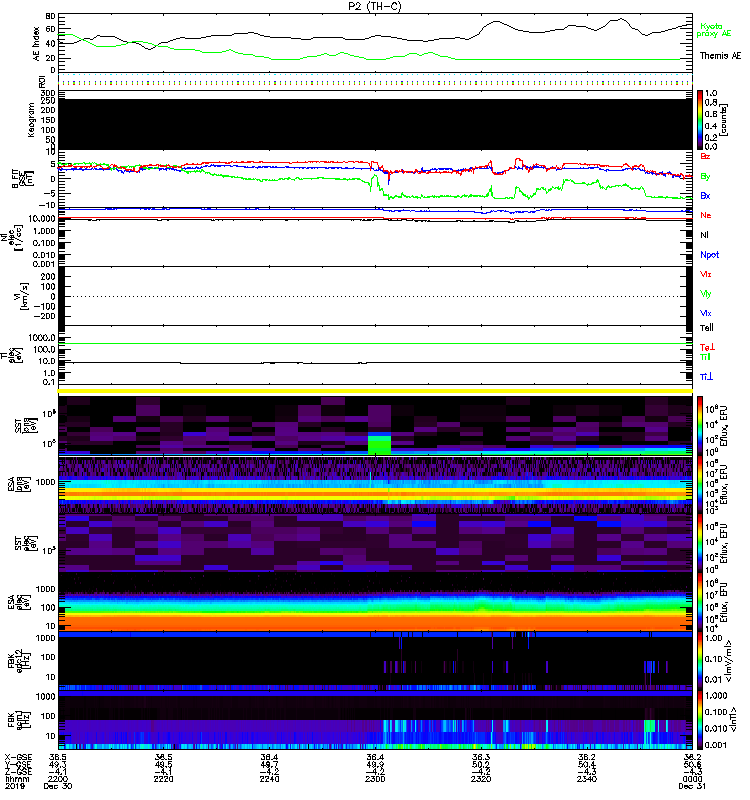Click the blue Npot legend label

point(710,255)
